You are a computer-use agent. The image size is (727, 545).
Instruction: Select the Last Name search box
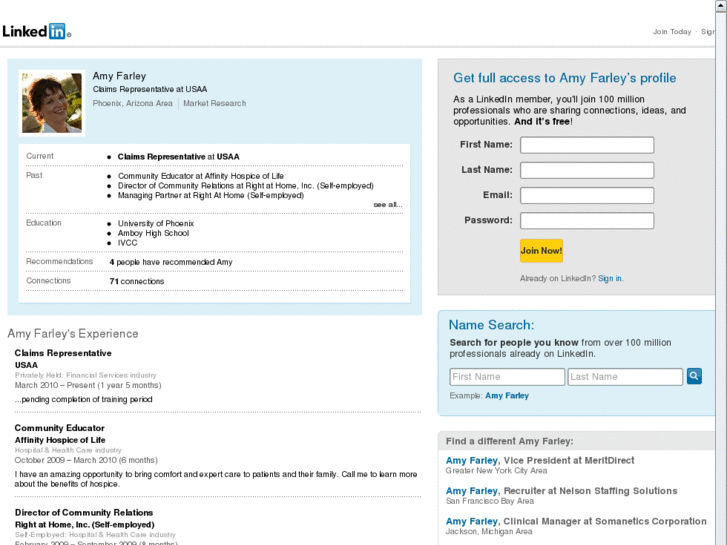625,377
